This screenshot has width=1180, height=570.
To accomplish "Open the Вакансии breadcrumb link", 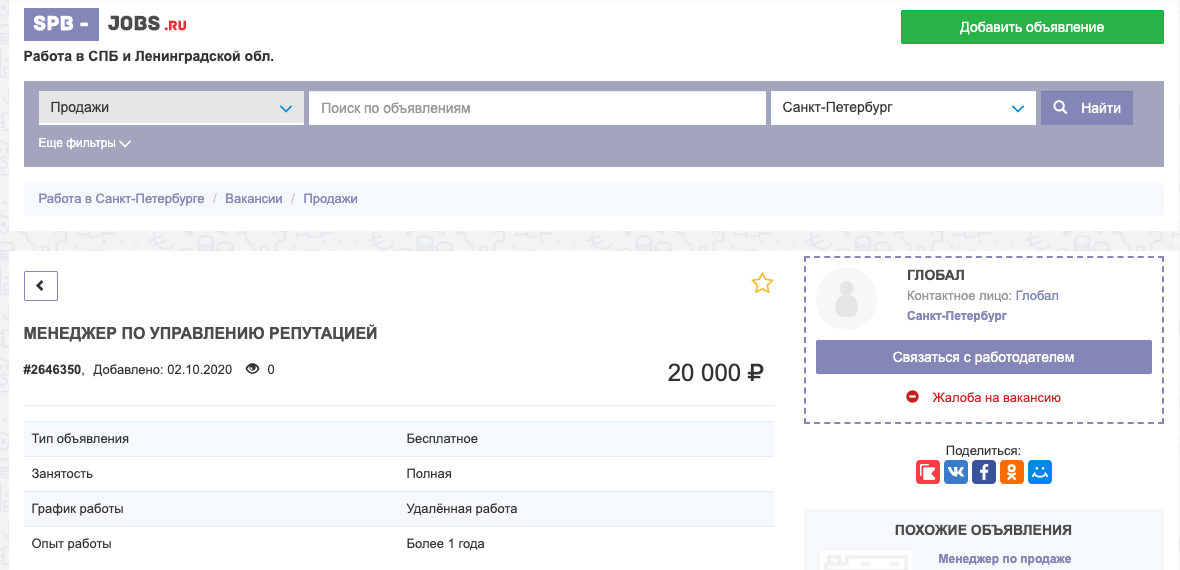I will (254, 199).
